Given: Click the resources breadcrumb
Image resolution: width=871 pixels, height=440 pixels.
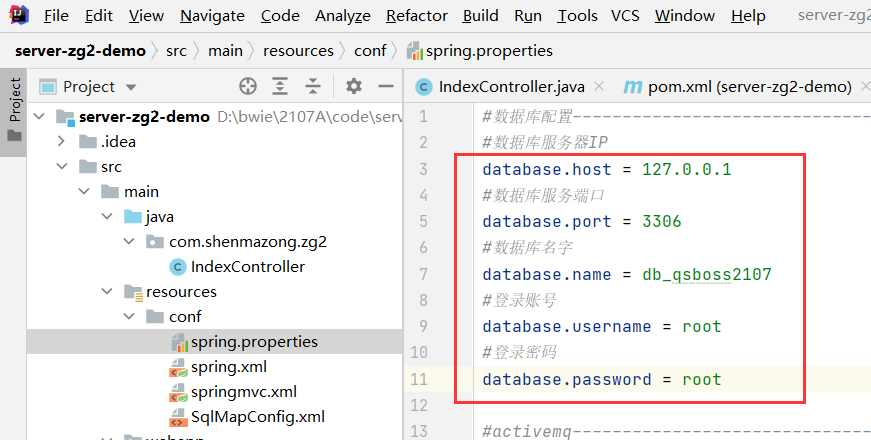Looking at the screenshot, I should click(x=298, y=51).
